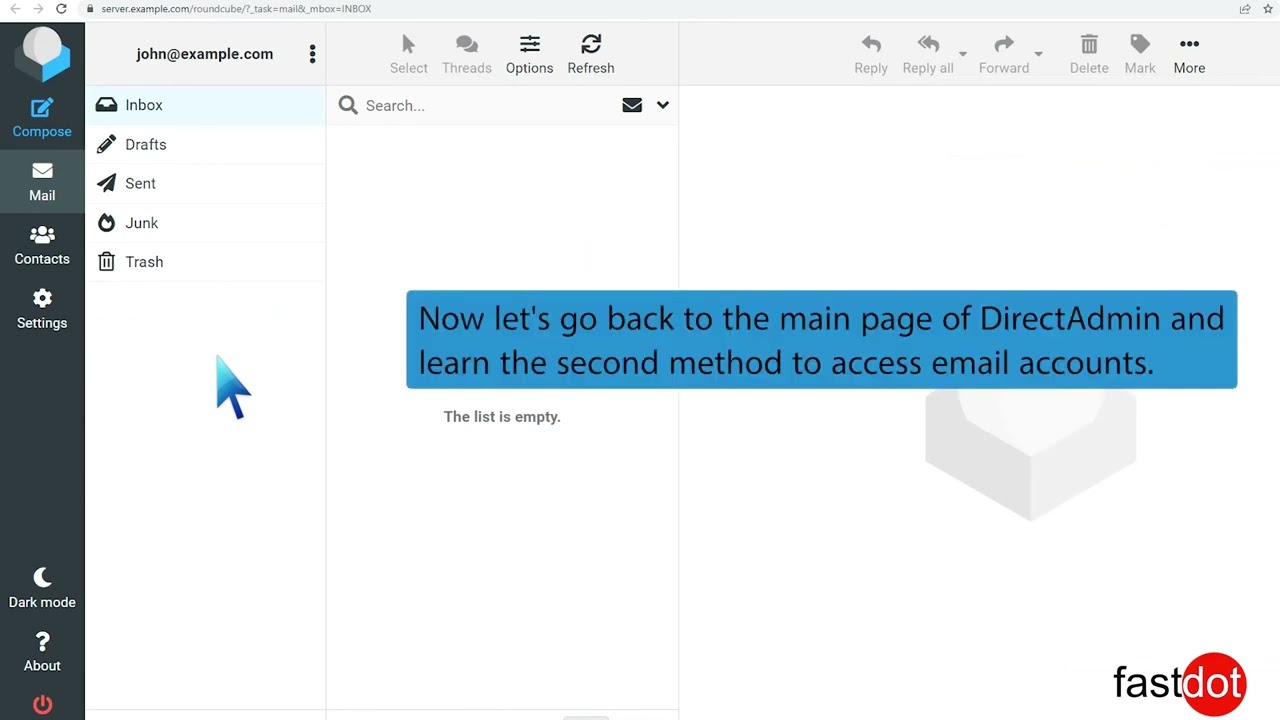Open the folder actions three-dot menu
This screenshot has height=720, width=1280.
click(312, 53)
